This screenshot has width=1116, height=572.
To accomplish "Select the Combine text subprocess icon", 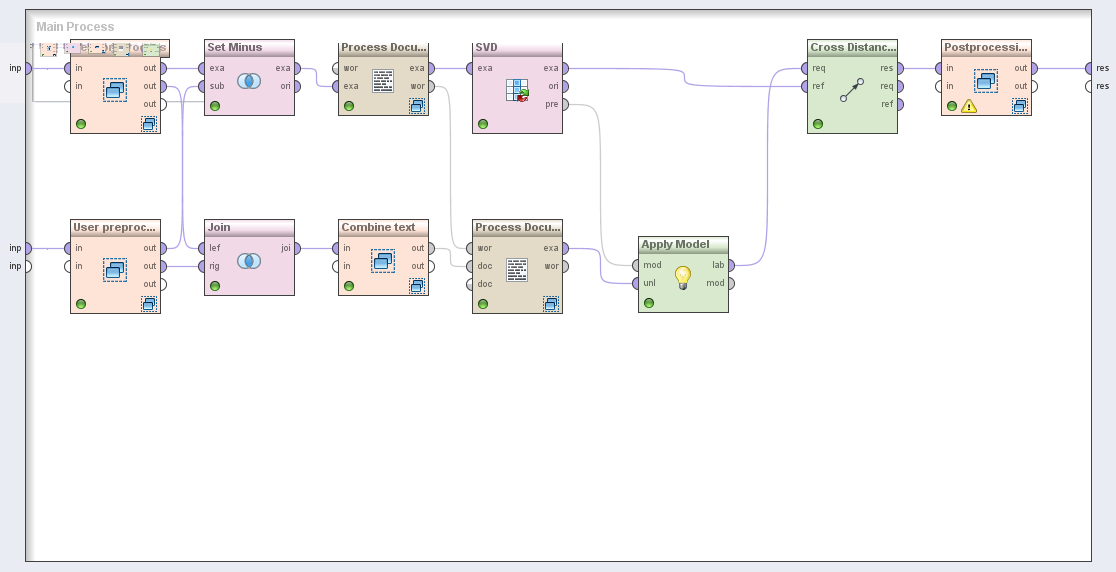I will coord(383,261).
